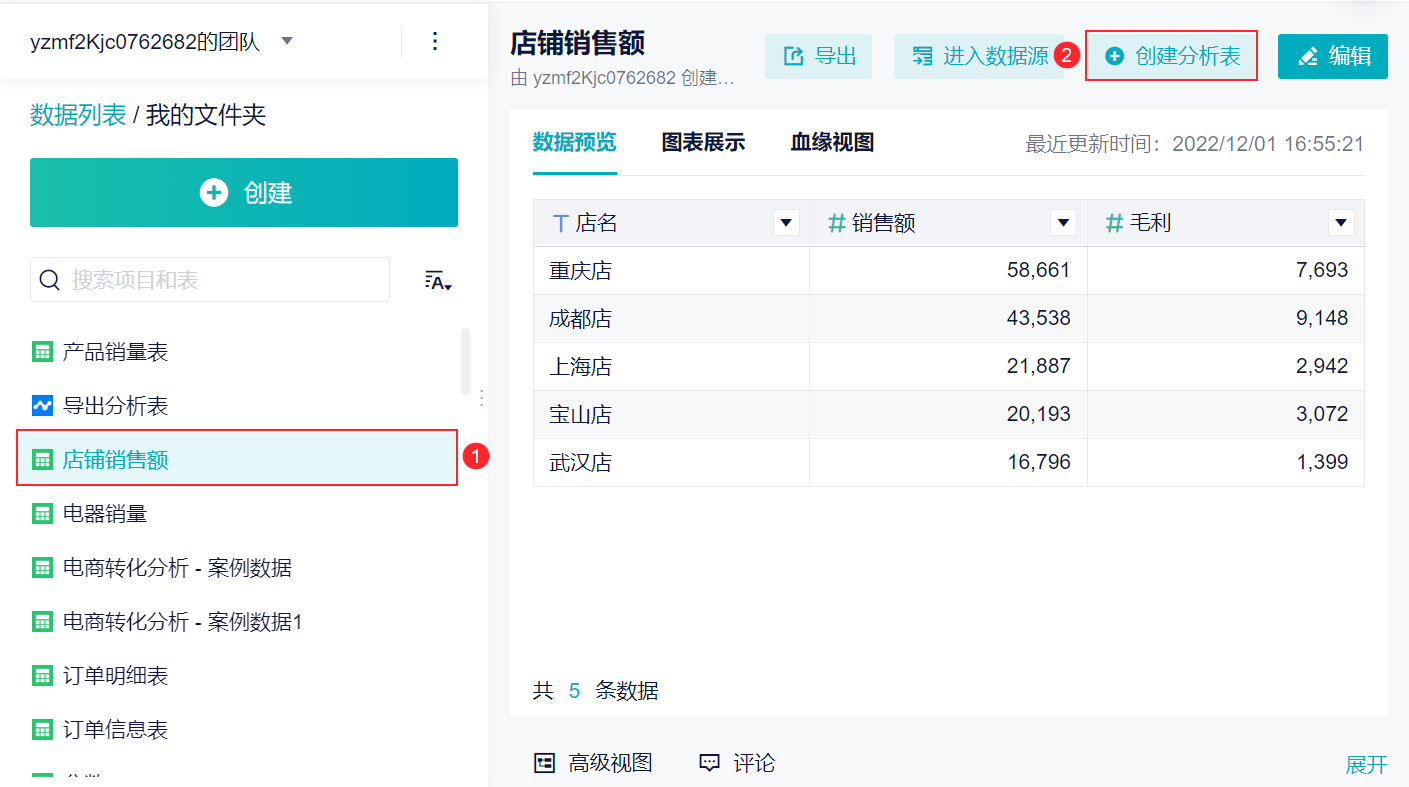Open the 店名 column dropdown arrow
The height and width of the screenshot is (787, 1409).
coord(786,223)
